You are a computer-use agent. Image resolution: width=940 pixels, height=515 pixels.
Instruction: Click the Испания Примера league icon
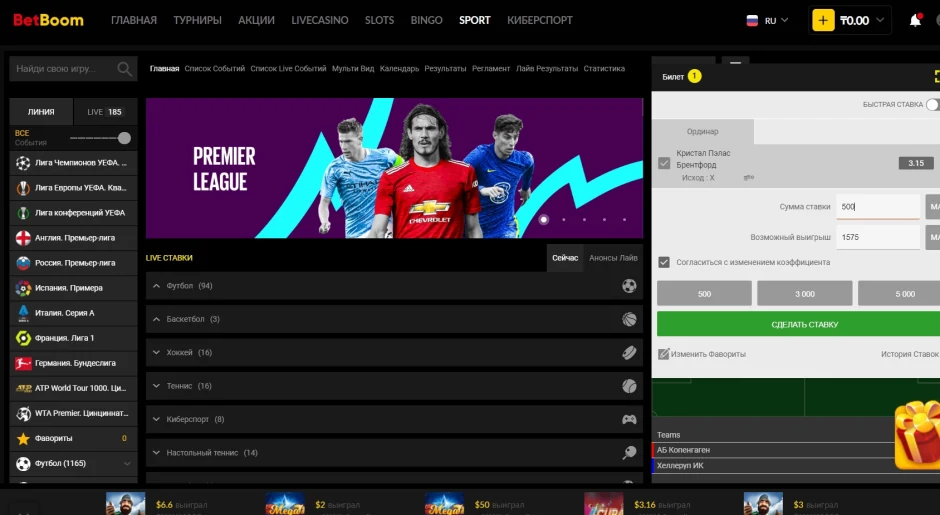pyautogui.click(x=23, y=288)
